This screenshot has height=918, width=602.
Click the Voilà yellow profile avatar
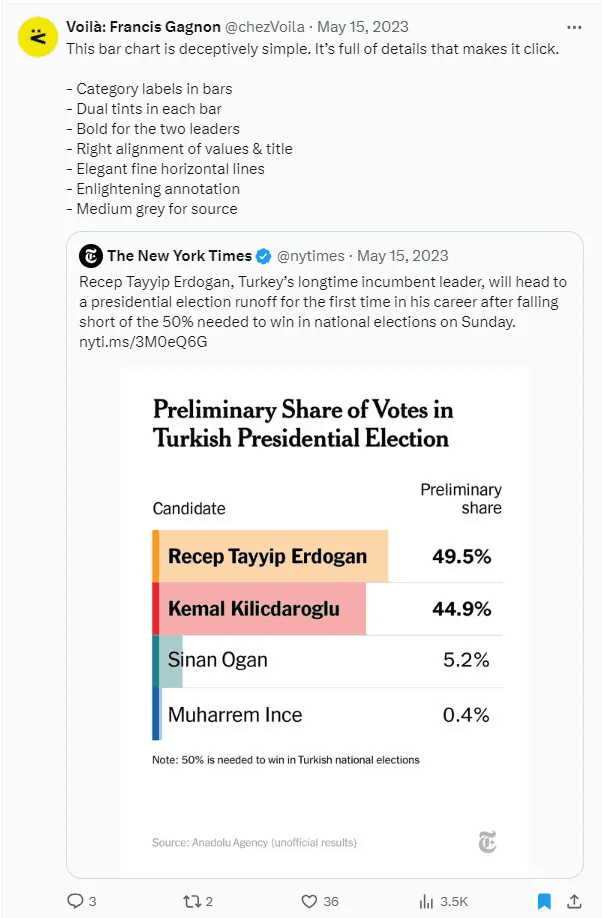click(37, 37)
